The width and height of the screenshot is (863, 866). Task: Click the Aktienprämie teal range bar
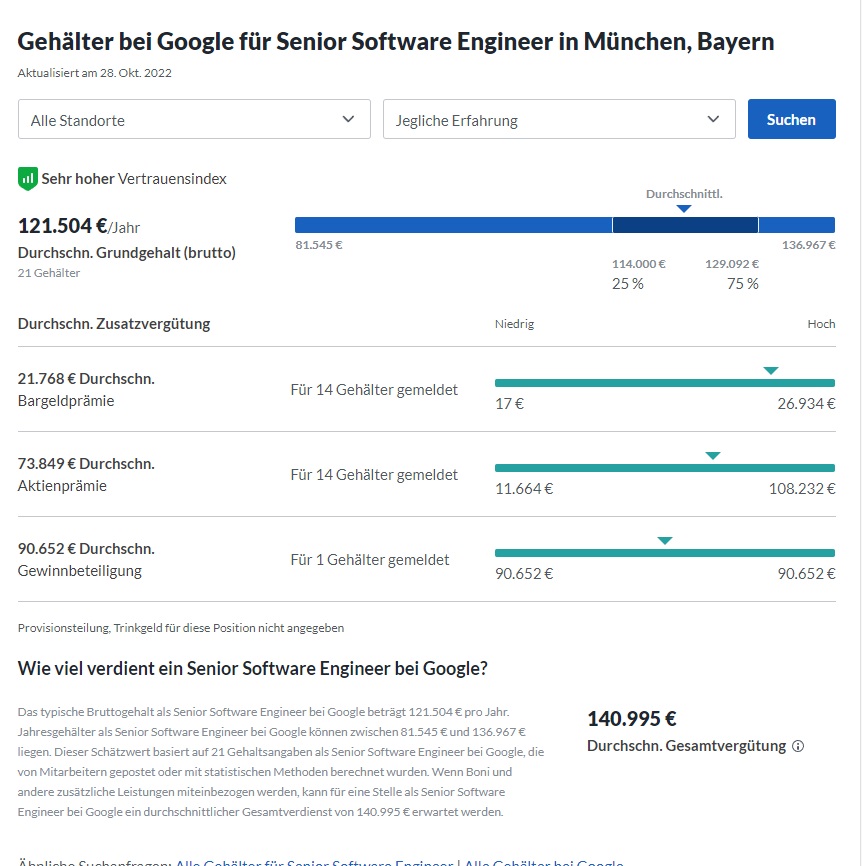click(665, 468)
